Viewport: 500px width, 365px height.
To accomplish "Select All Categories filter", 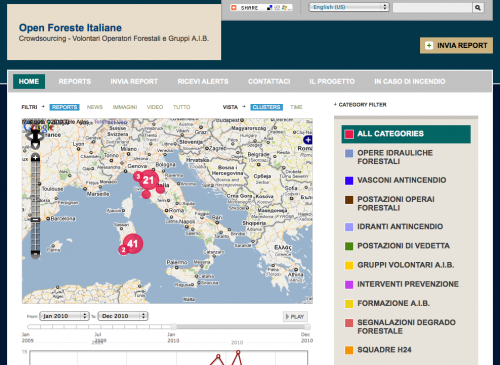I will pos(406,134).
